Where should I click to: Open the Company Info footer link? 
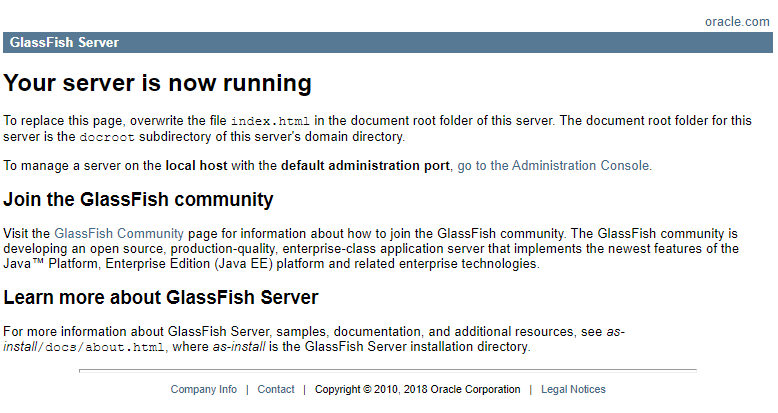click(x=203, y=390)
